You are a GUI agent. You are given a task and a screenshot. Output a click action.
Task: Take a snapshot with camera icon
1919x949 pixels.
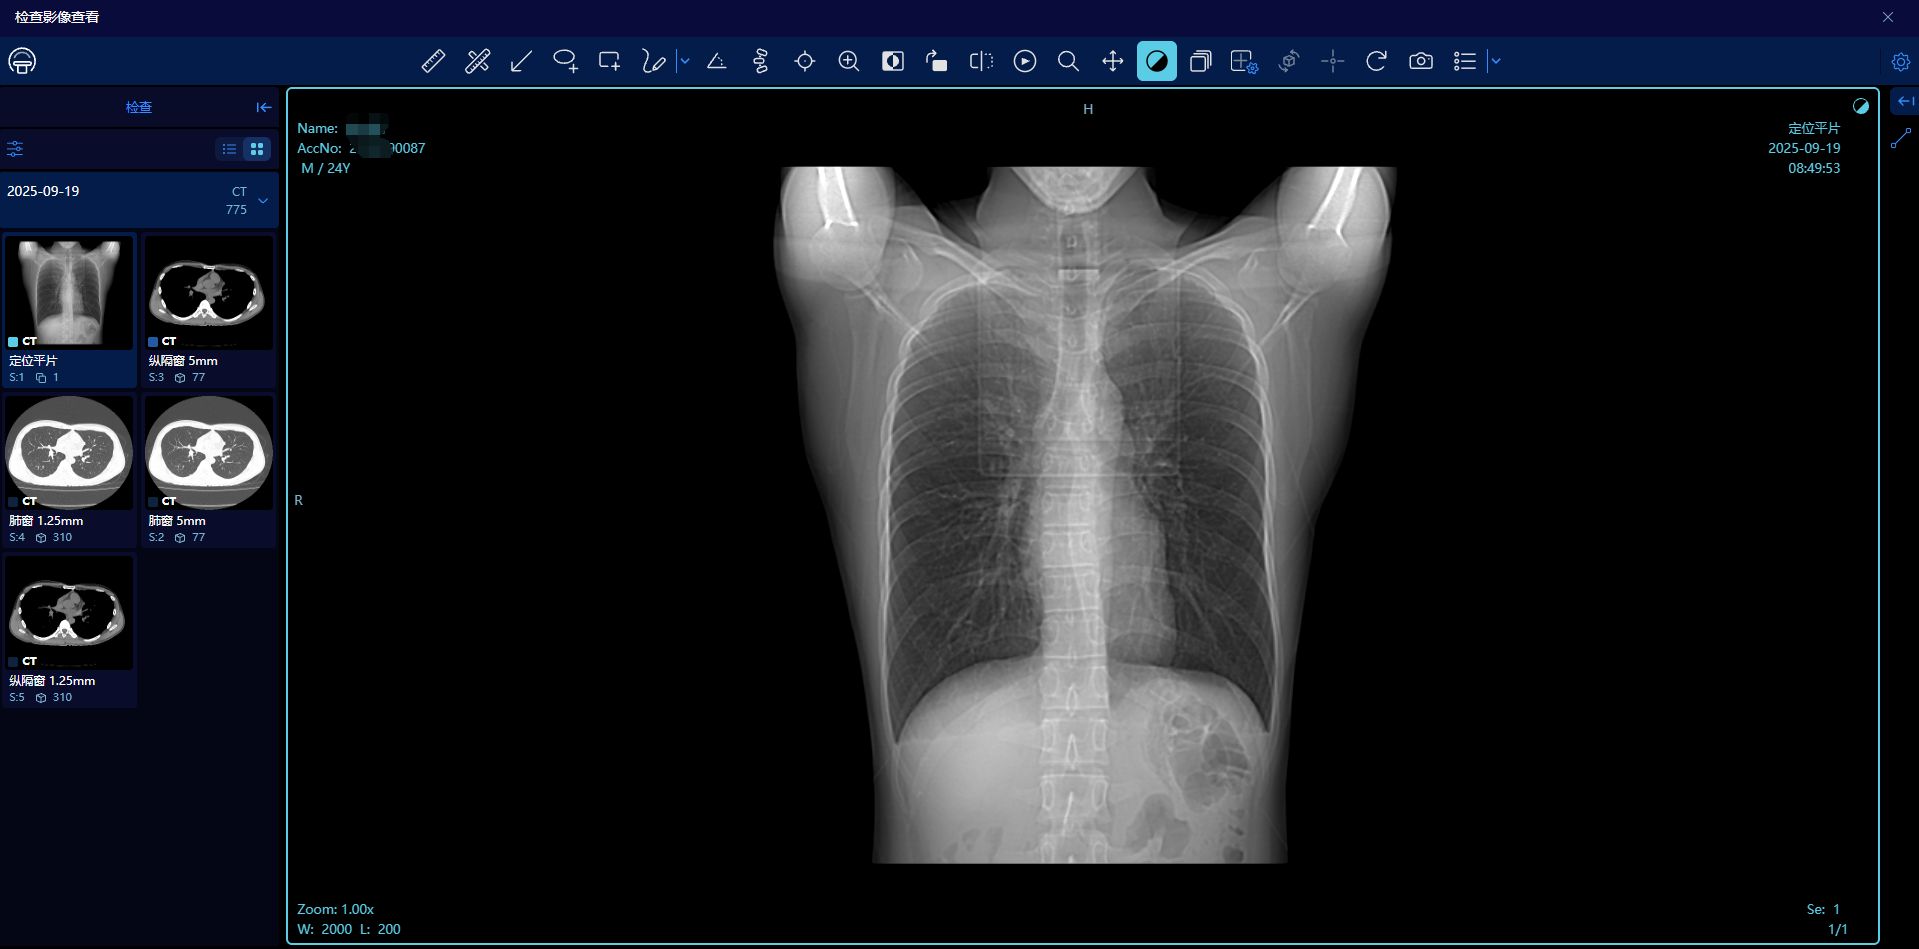[x=1421, y=61]
